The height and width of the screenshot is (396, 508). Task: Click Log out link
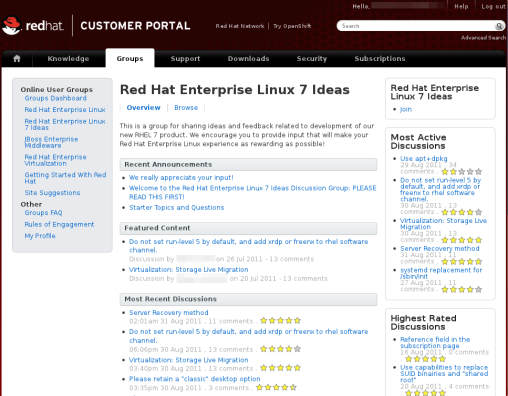[493, 6]
